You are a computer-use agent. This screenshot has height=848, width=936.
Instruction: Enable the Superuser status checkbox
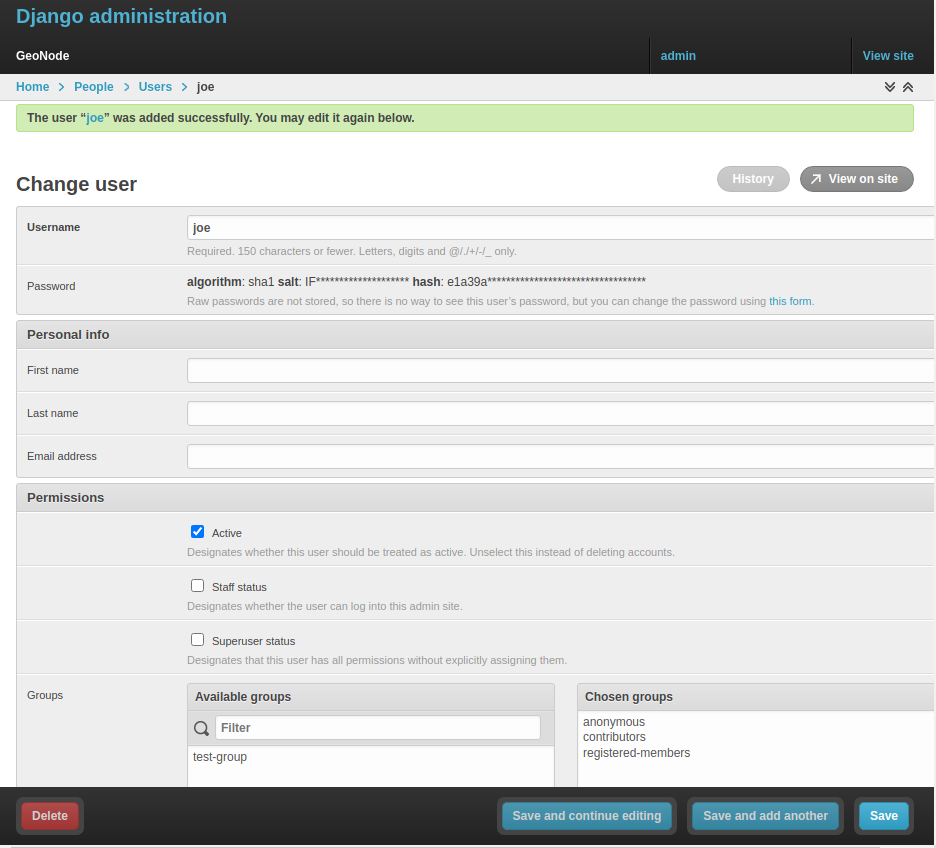[197, 639]
